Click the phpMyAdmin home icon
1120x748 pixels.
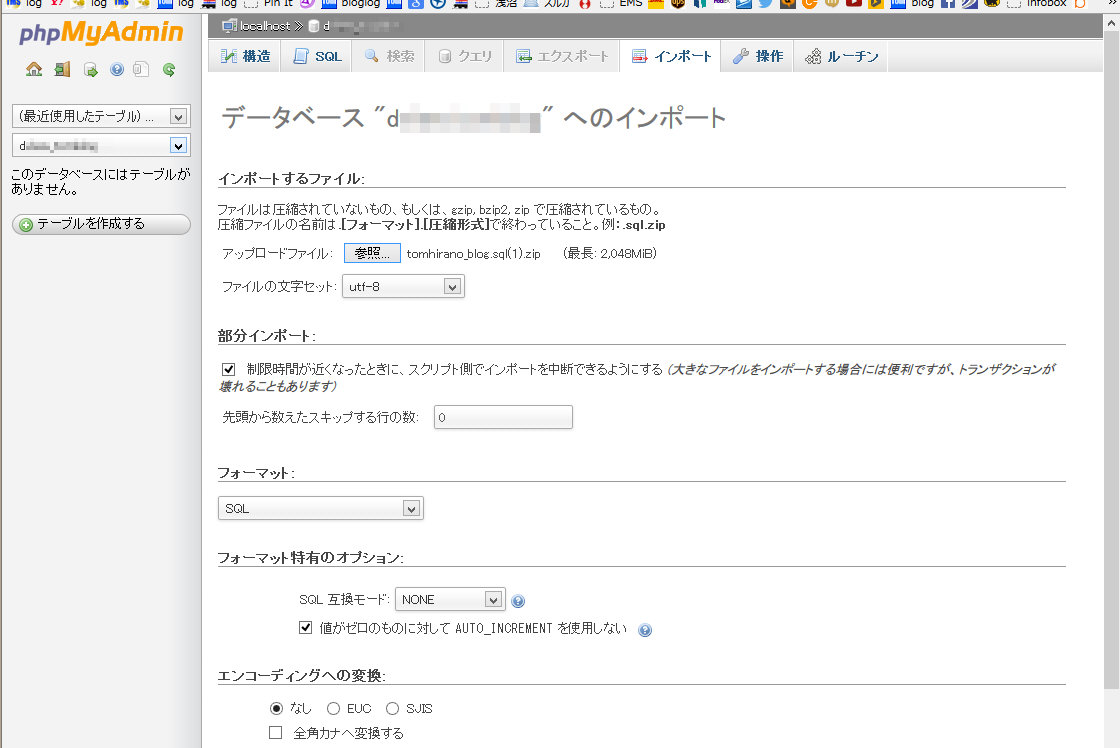click(x=34, y=70)
